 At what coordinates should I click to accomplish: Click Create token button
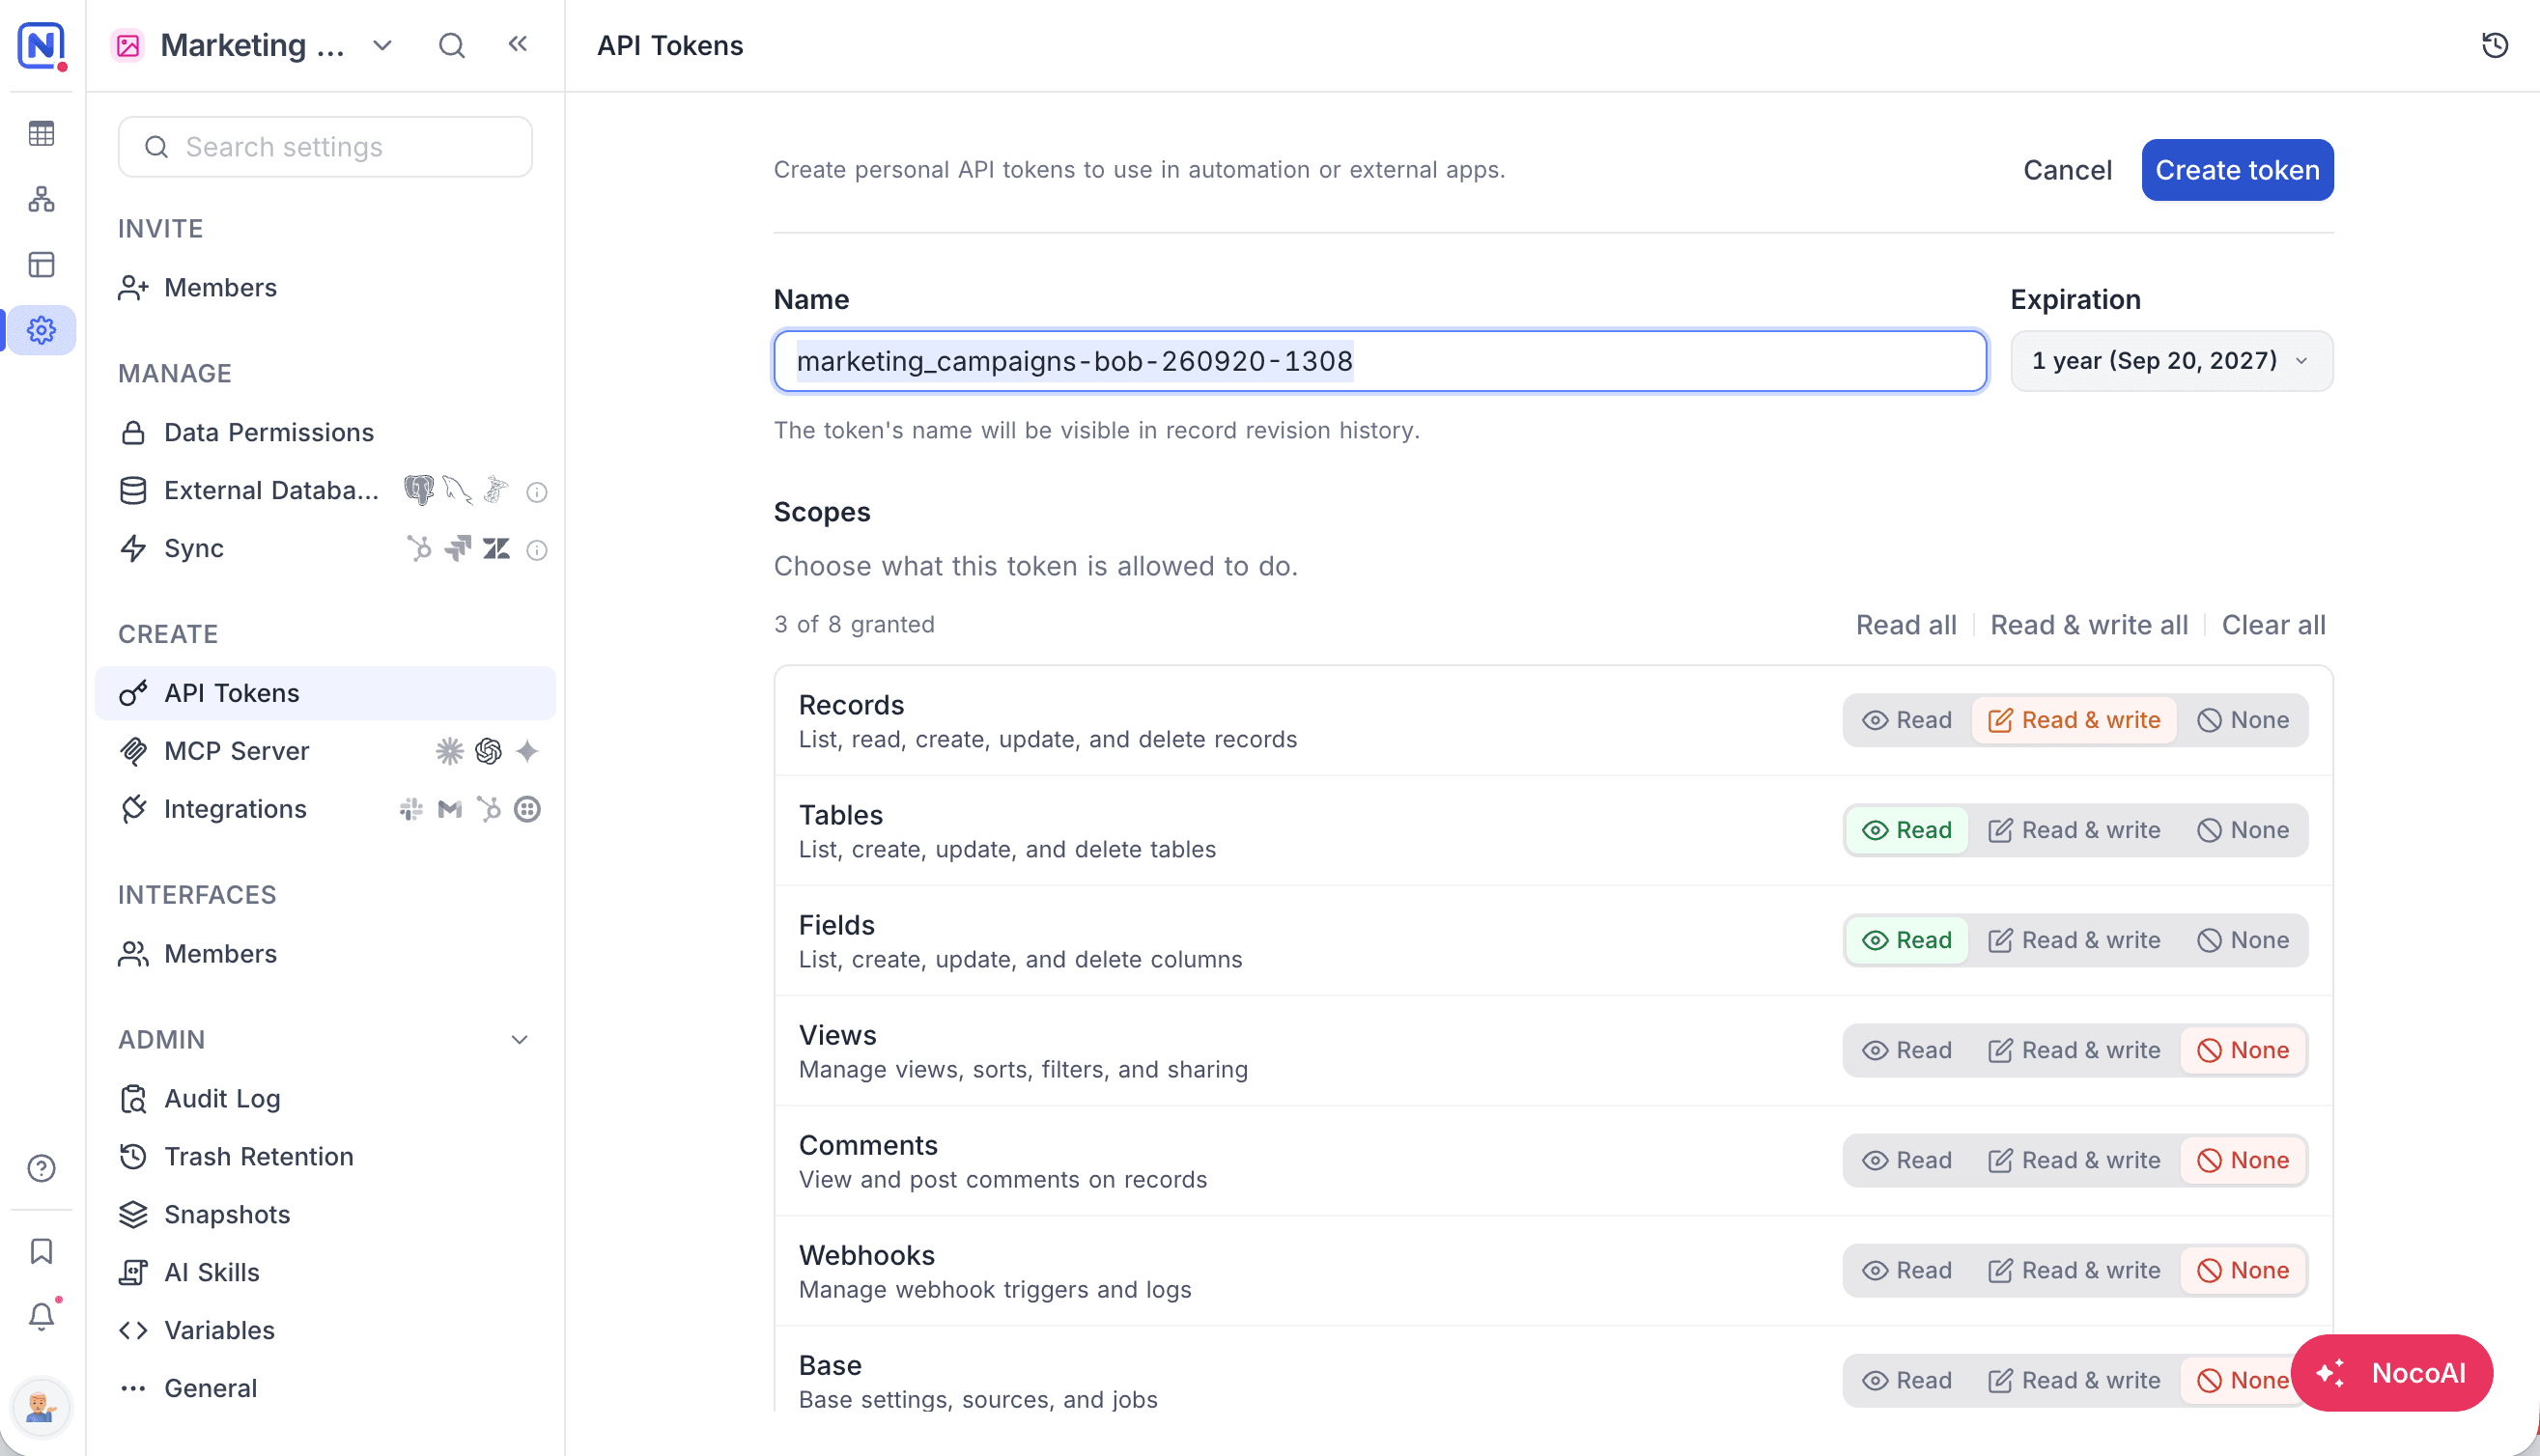point(2237,170)
